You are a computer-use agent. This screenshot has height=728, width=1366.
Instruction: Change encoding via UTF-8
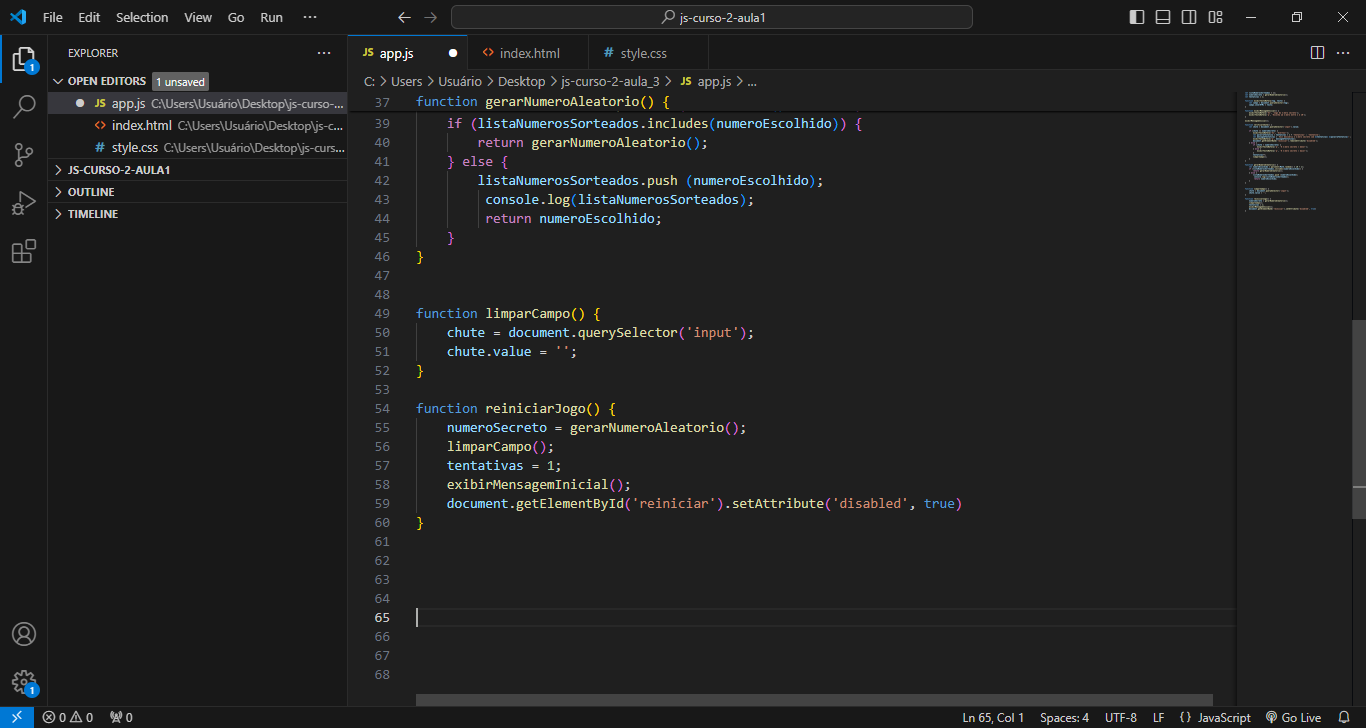[x=1120, y=717]
